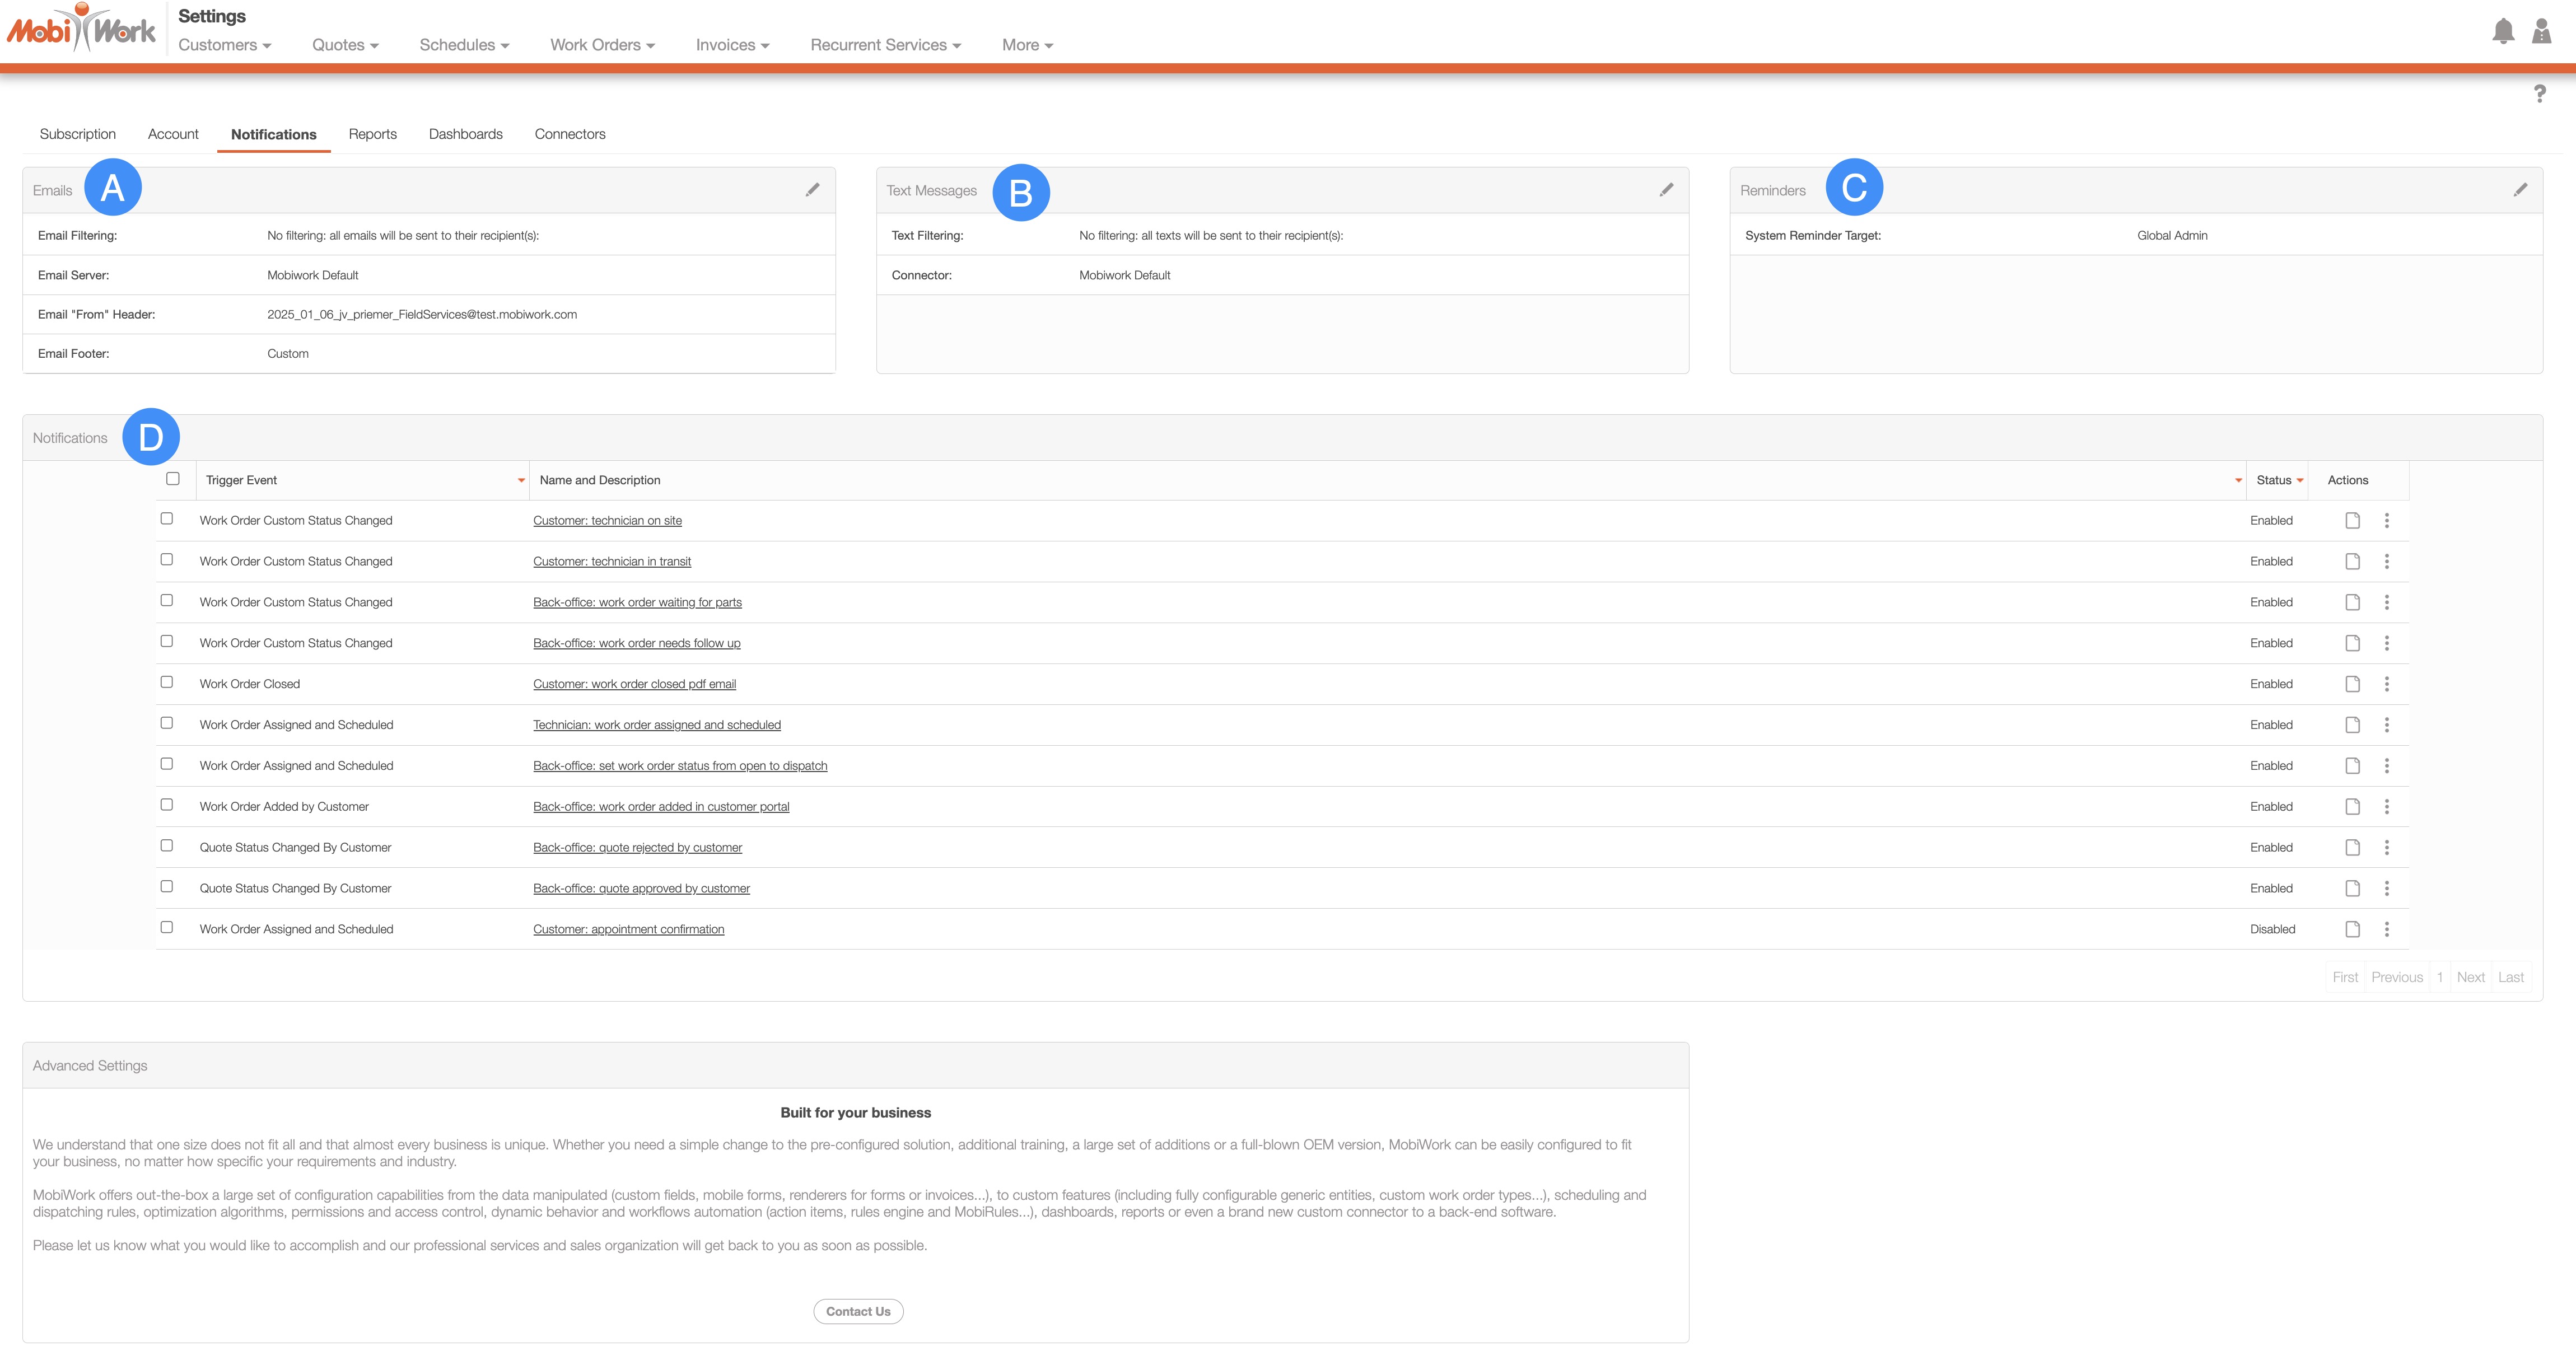2576x1365 pixels.
Task: Edit Text Messages settings pencil icon
Action: (1666, 190)
